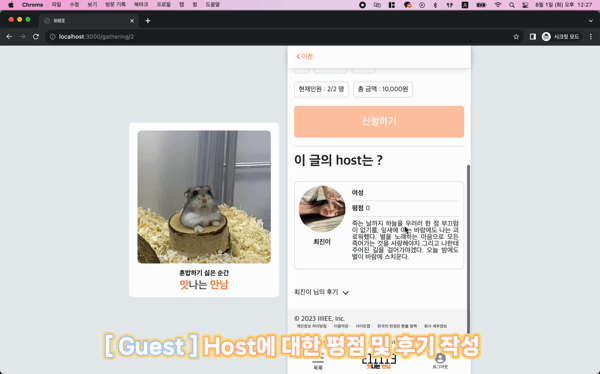Open Chrome three-dot menu

tap(591, 37)
